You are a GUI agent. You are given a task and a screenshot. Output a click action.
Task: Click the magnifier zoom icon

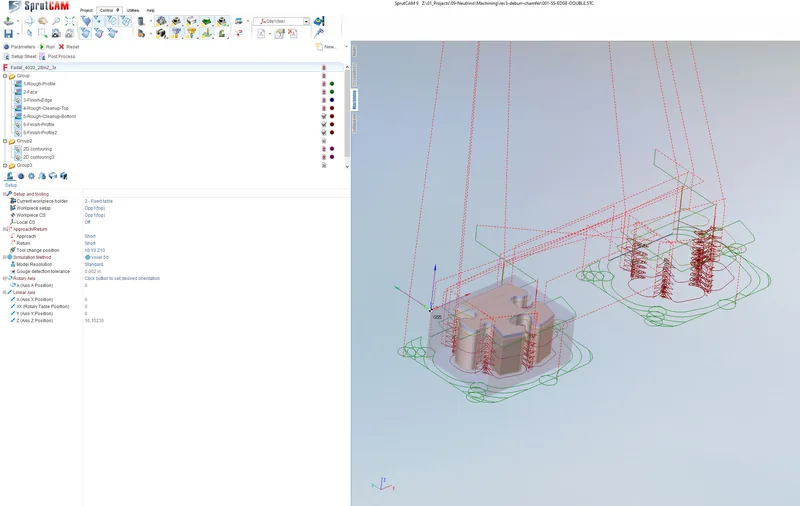coord(56,21)
